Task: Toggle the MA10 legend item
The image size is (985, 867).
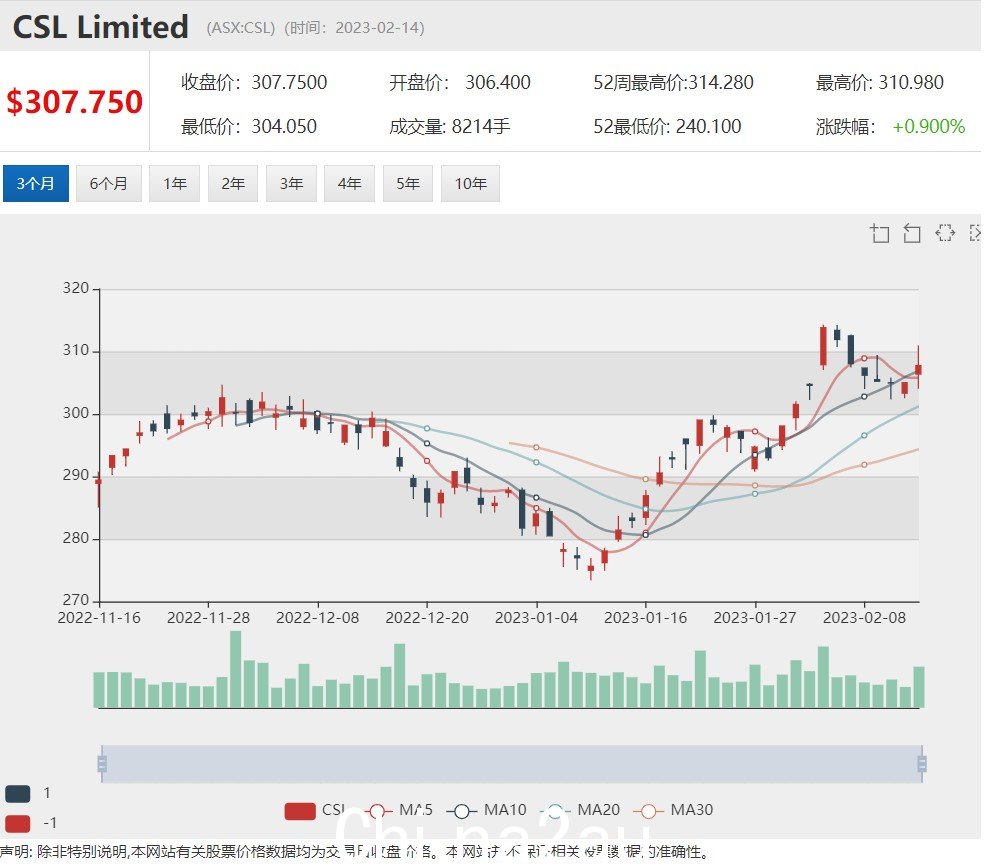Action: (487, 810)
